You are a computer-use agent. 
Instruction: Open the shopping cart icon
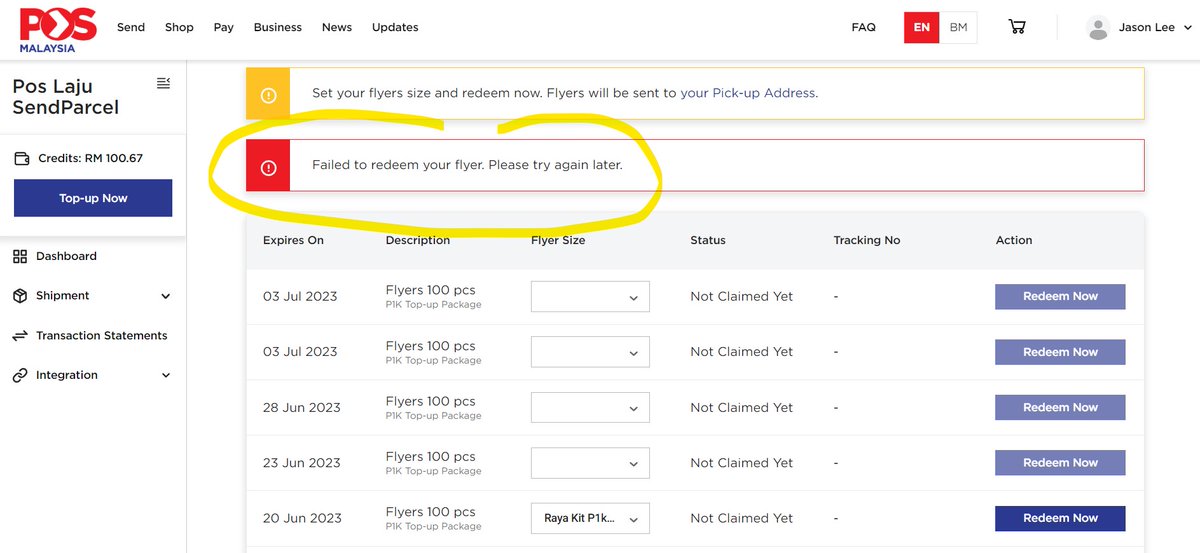coord(1017,27)
